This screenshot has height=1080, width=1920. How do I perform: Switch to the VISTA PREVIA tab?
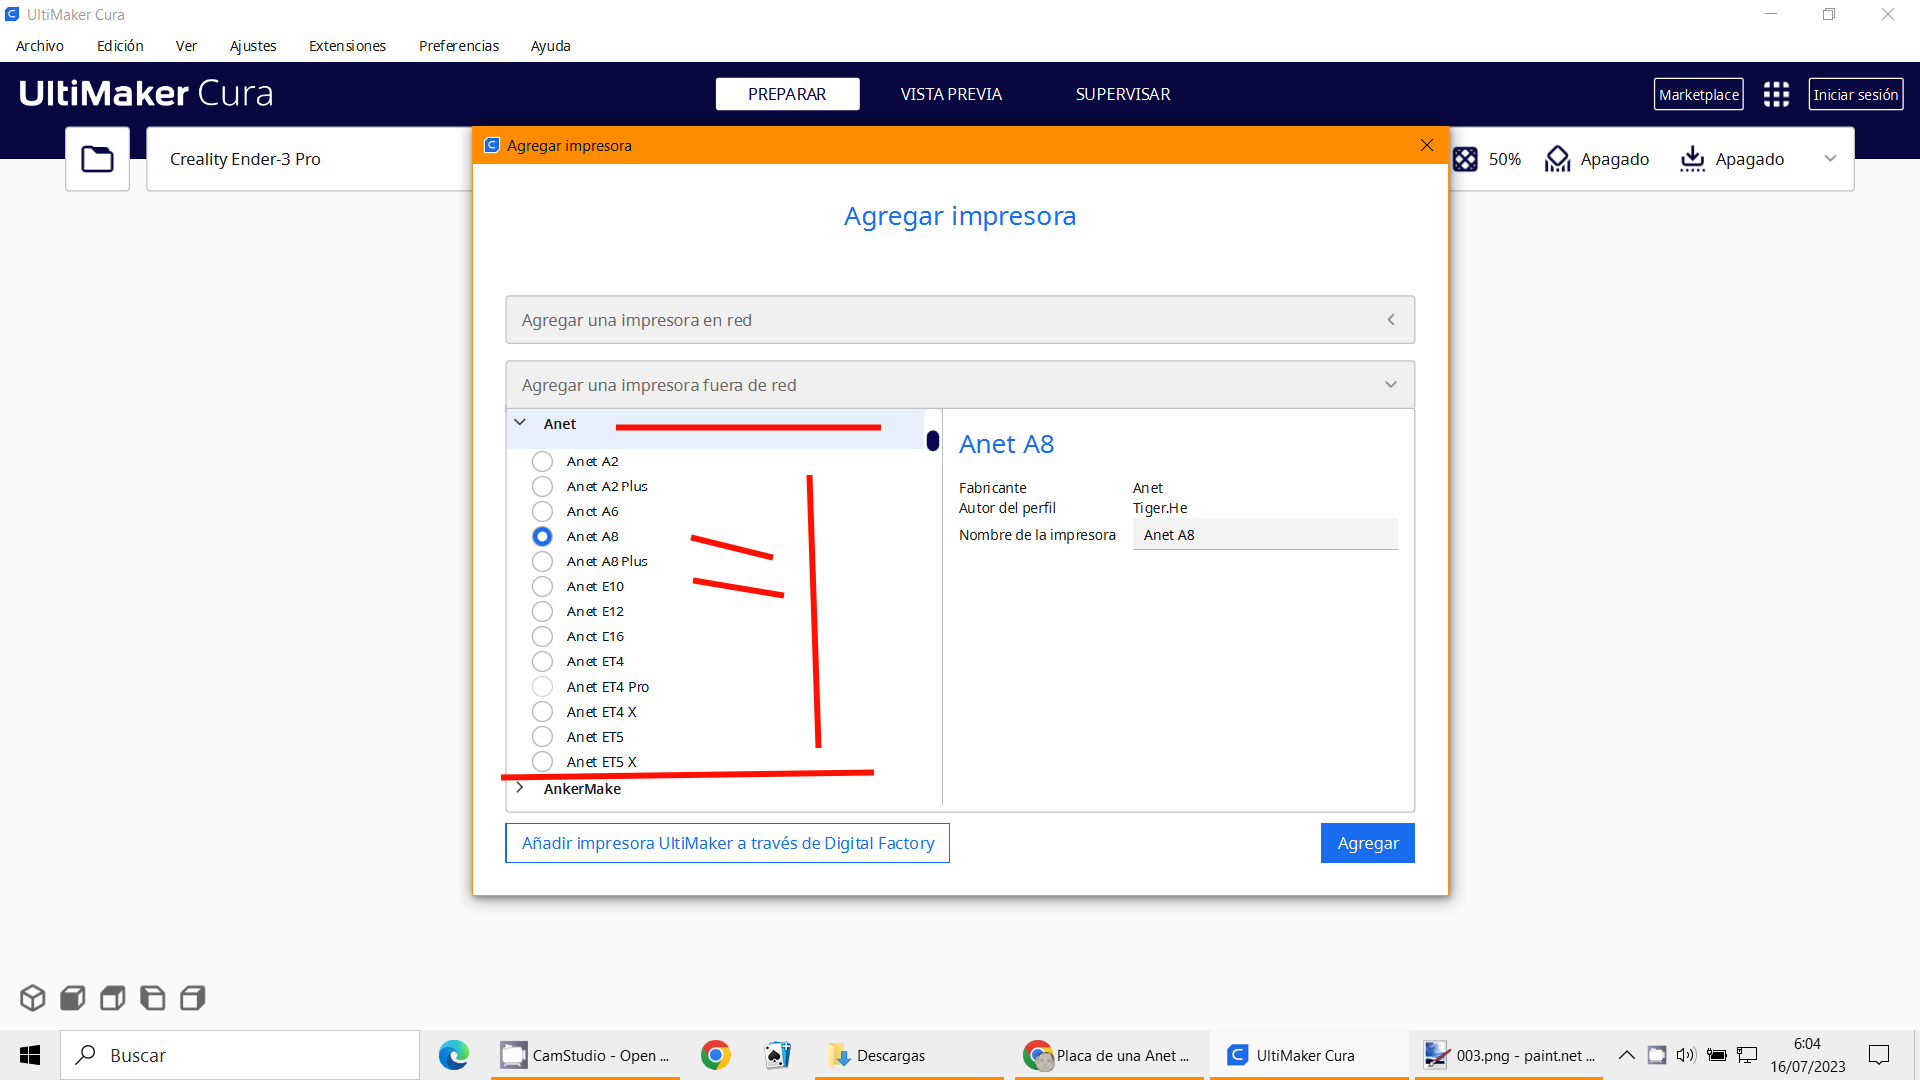950,94
